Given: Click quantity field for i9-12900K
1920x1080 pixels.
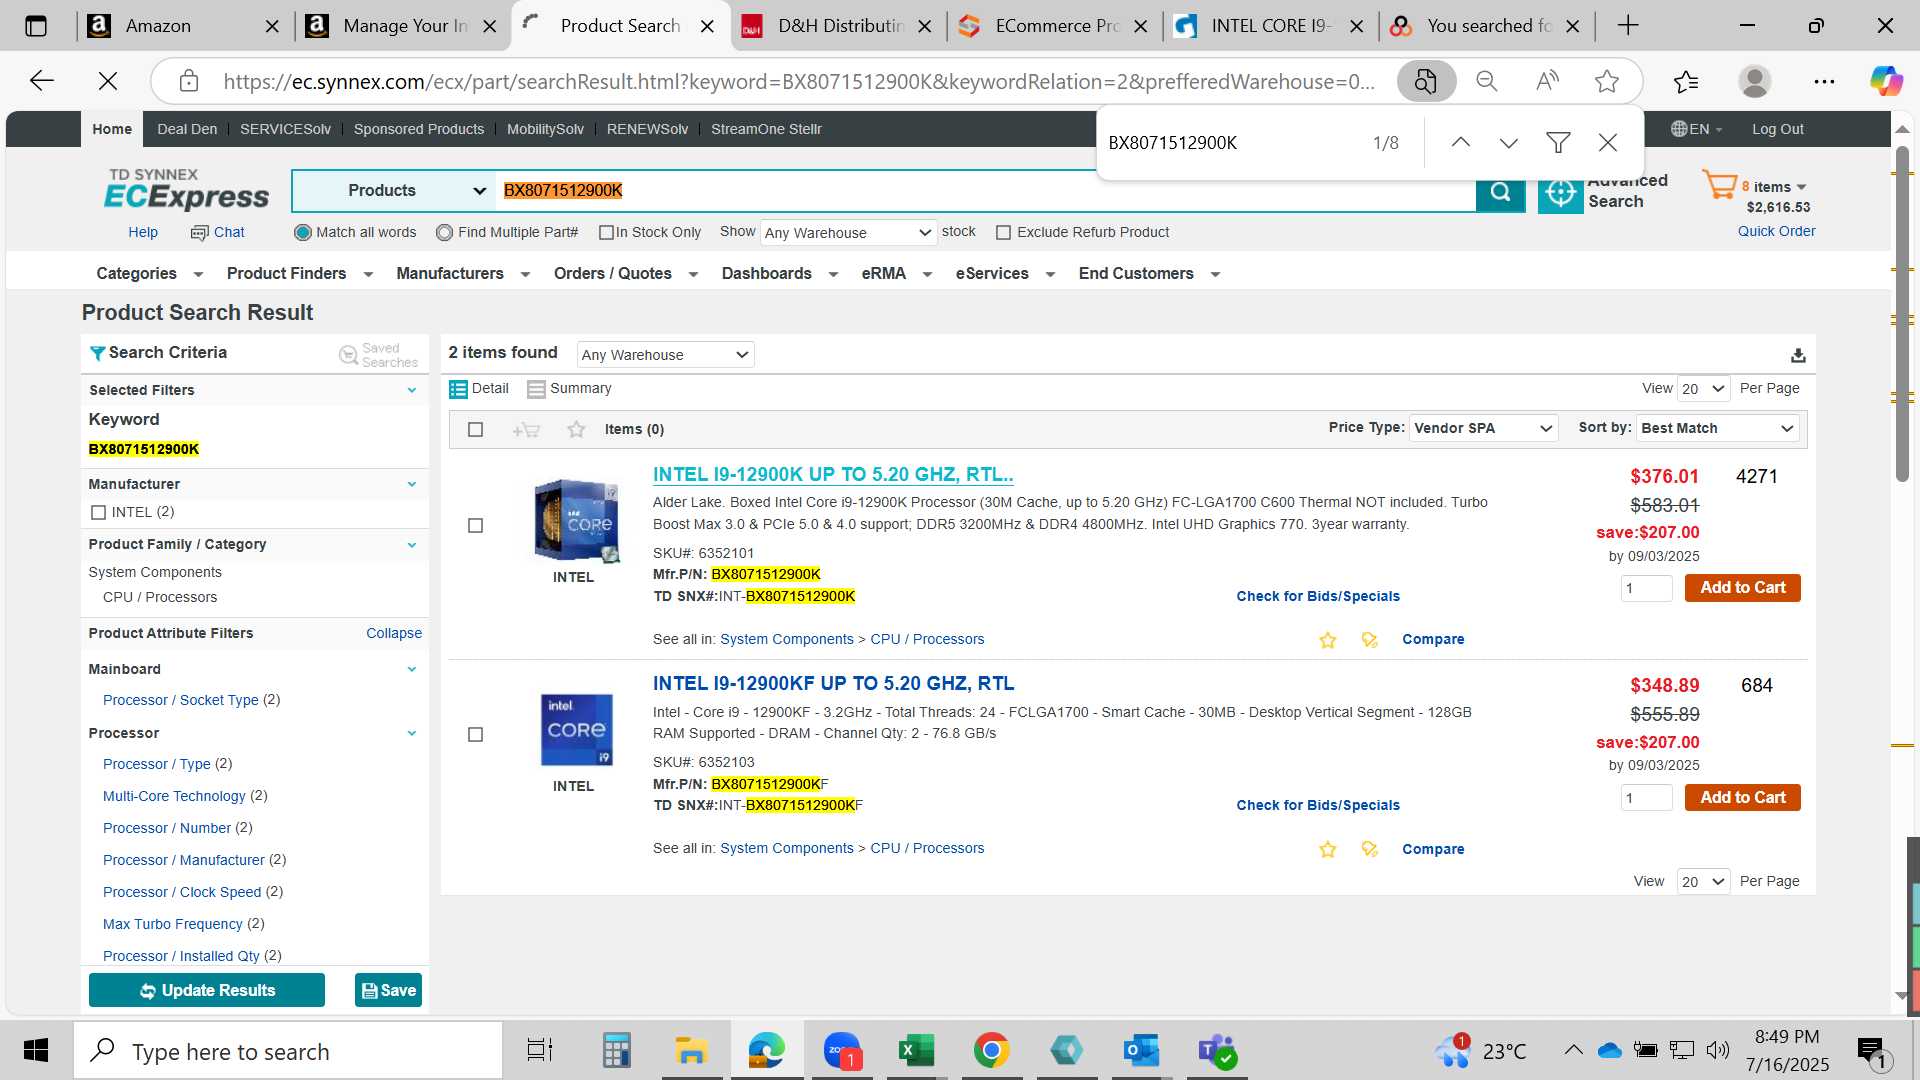Looking at the screenshot, I should (1646, 589).
